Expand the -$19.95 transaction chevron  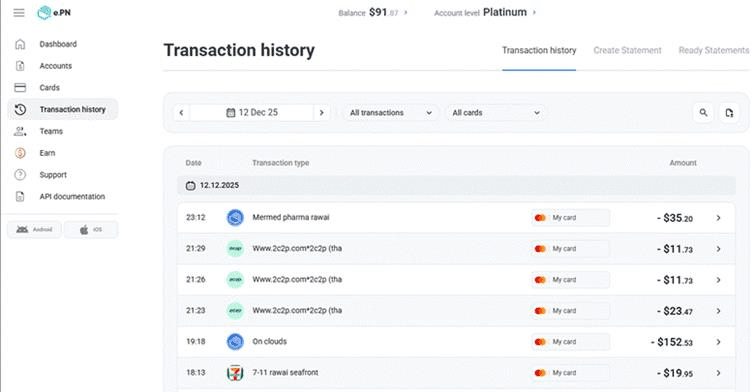pyautogui.click(x=718, y=373)
